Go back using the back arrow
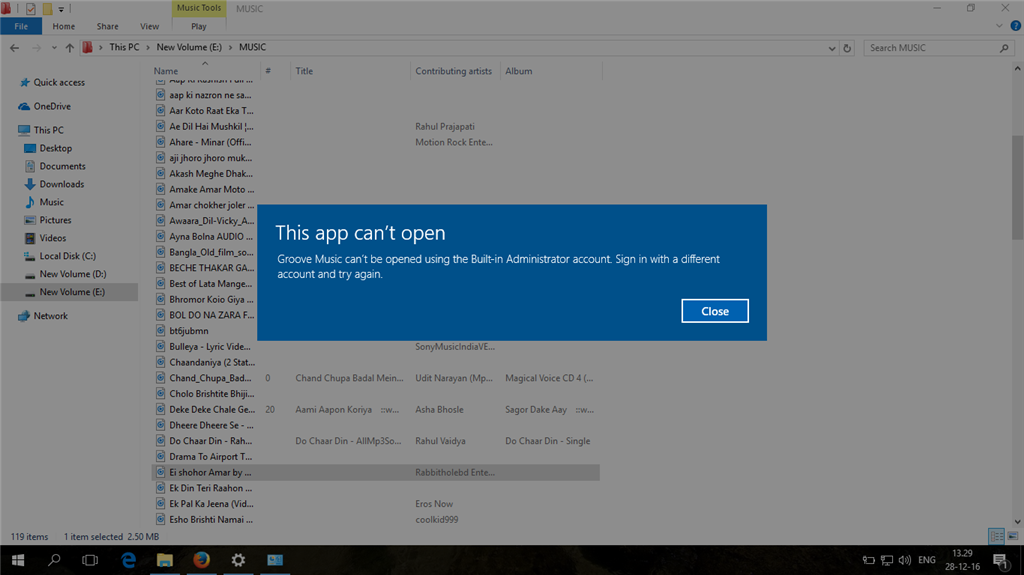 click(x=14, y=48)
